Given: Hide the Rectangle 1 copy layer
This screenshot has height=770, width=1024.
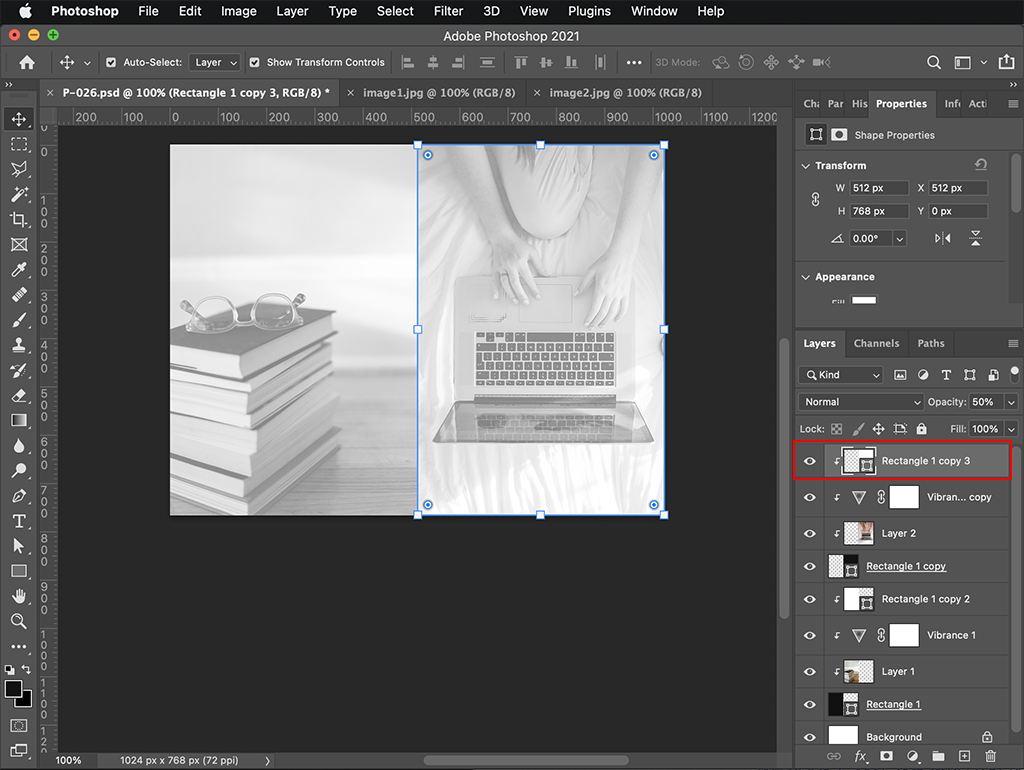Looking at the screenshot, I should point(810,566).
